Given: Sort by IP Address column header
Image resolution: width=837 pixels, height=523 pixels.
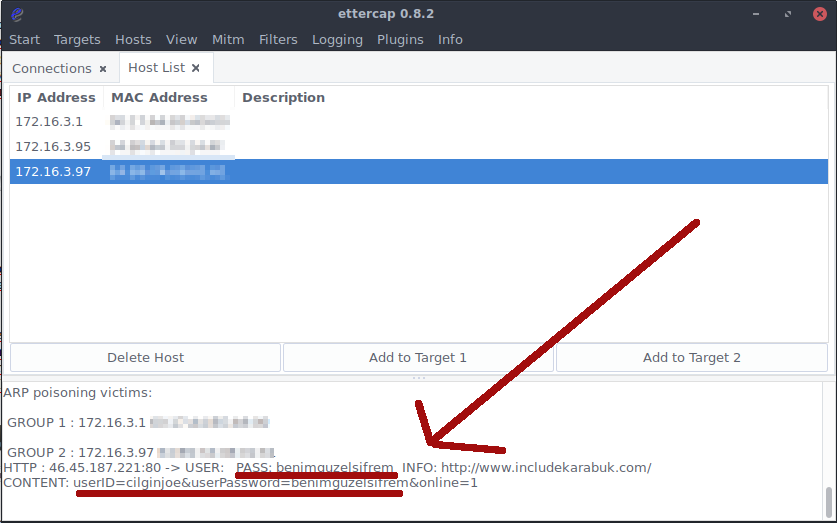Looking at the screenshot, I should [56, 98].
